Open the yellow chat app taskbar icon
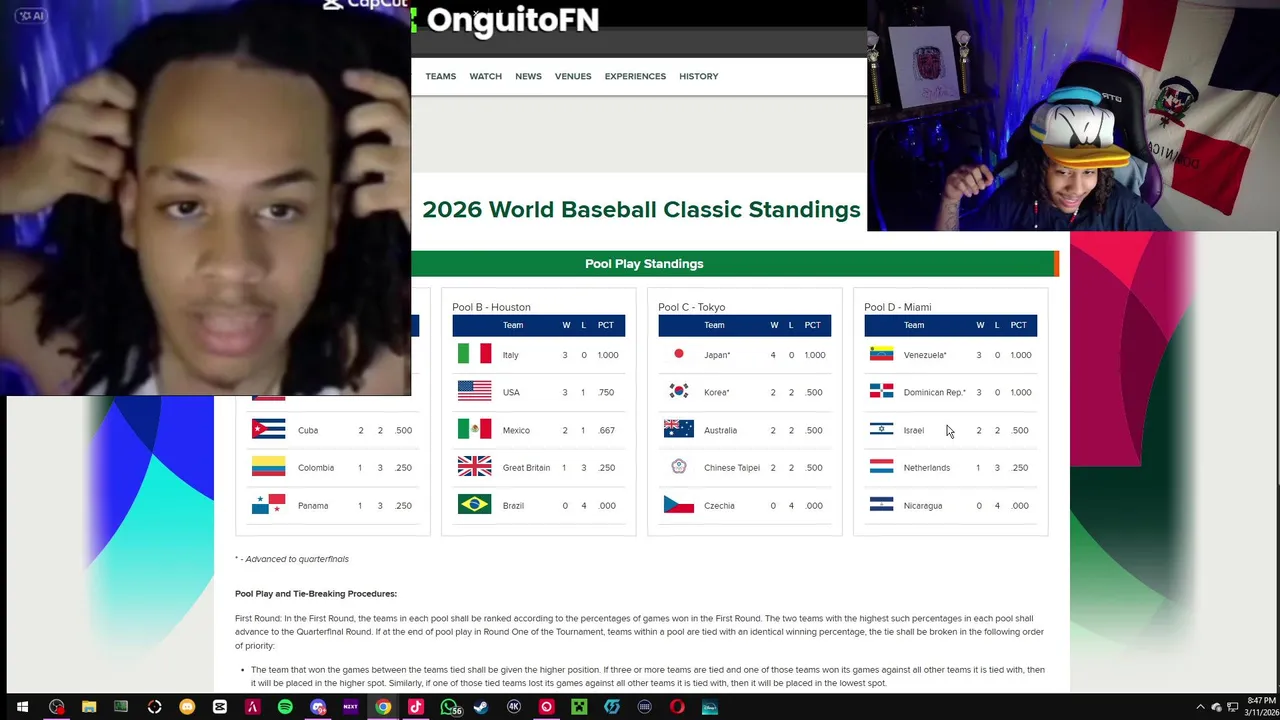Viewport: 1280px width, 720px height. point(187,707)
